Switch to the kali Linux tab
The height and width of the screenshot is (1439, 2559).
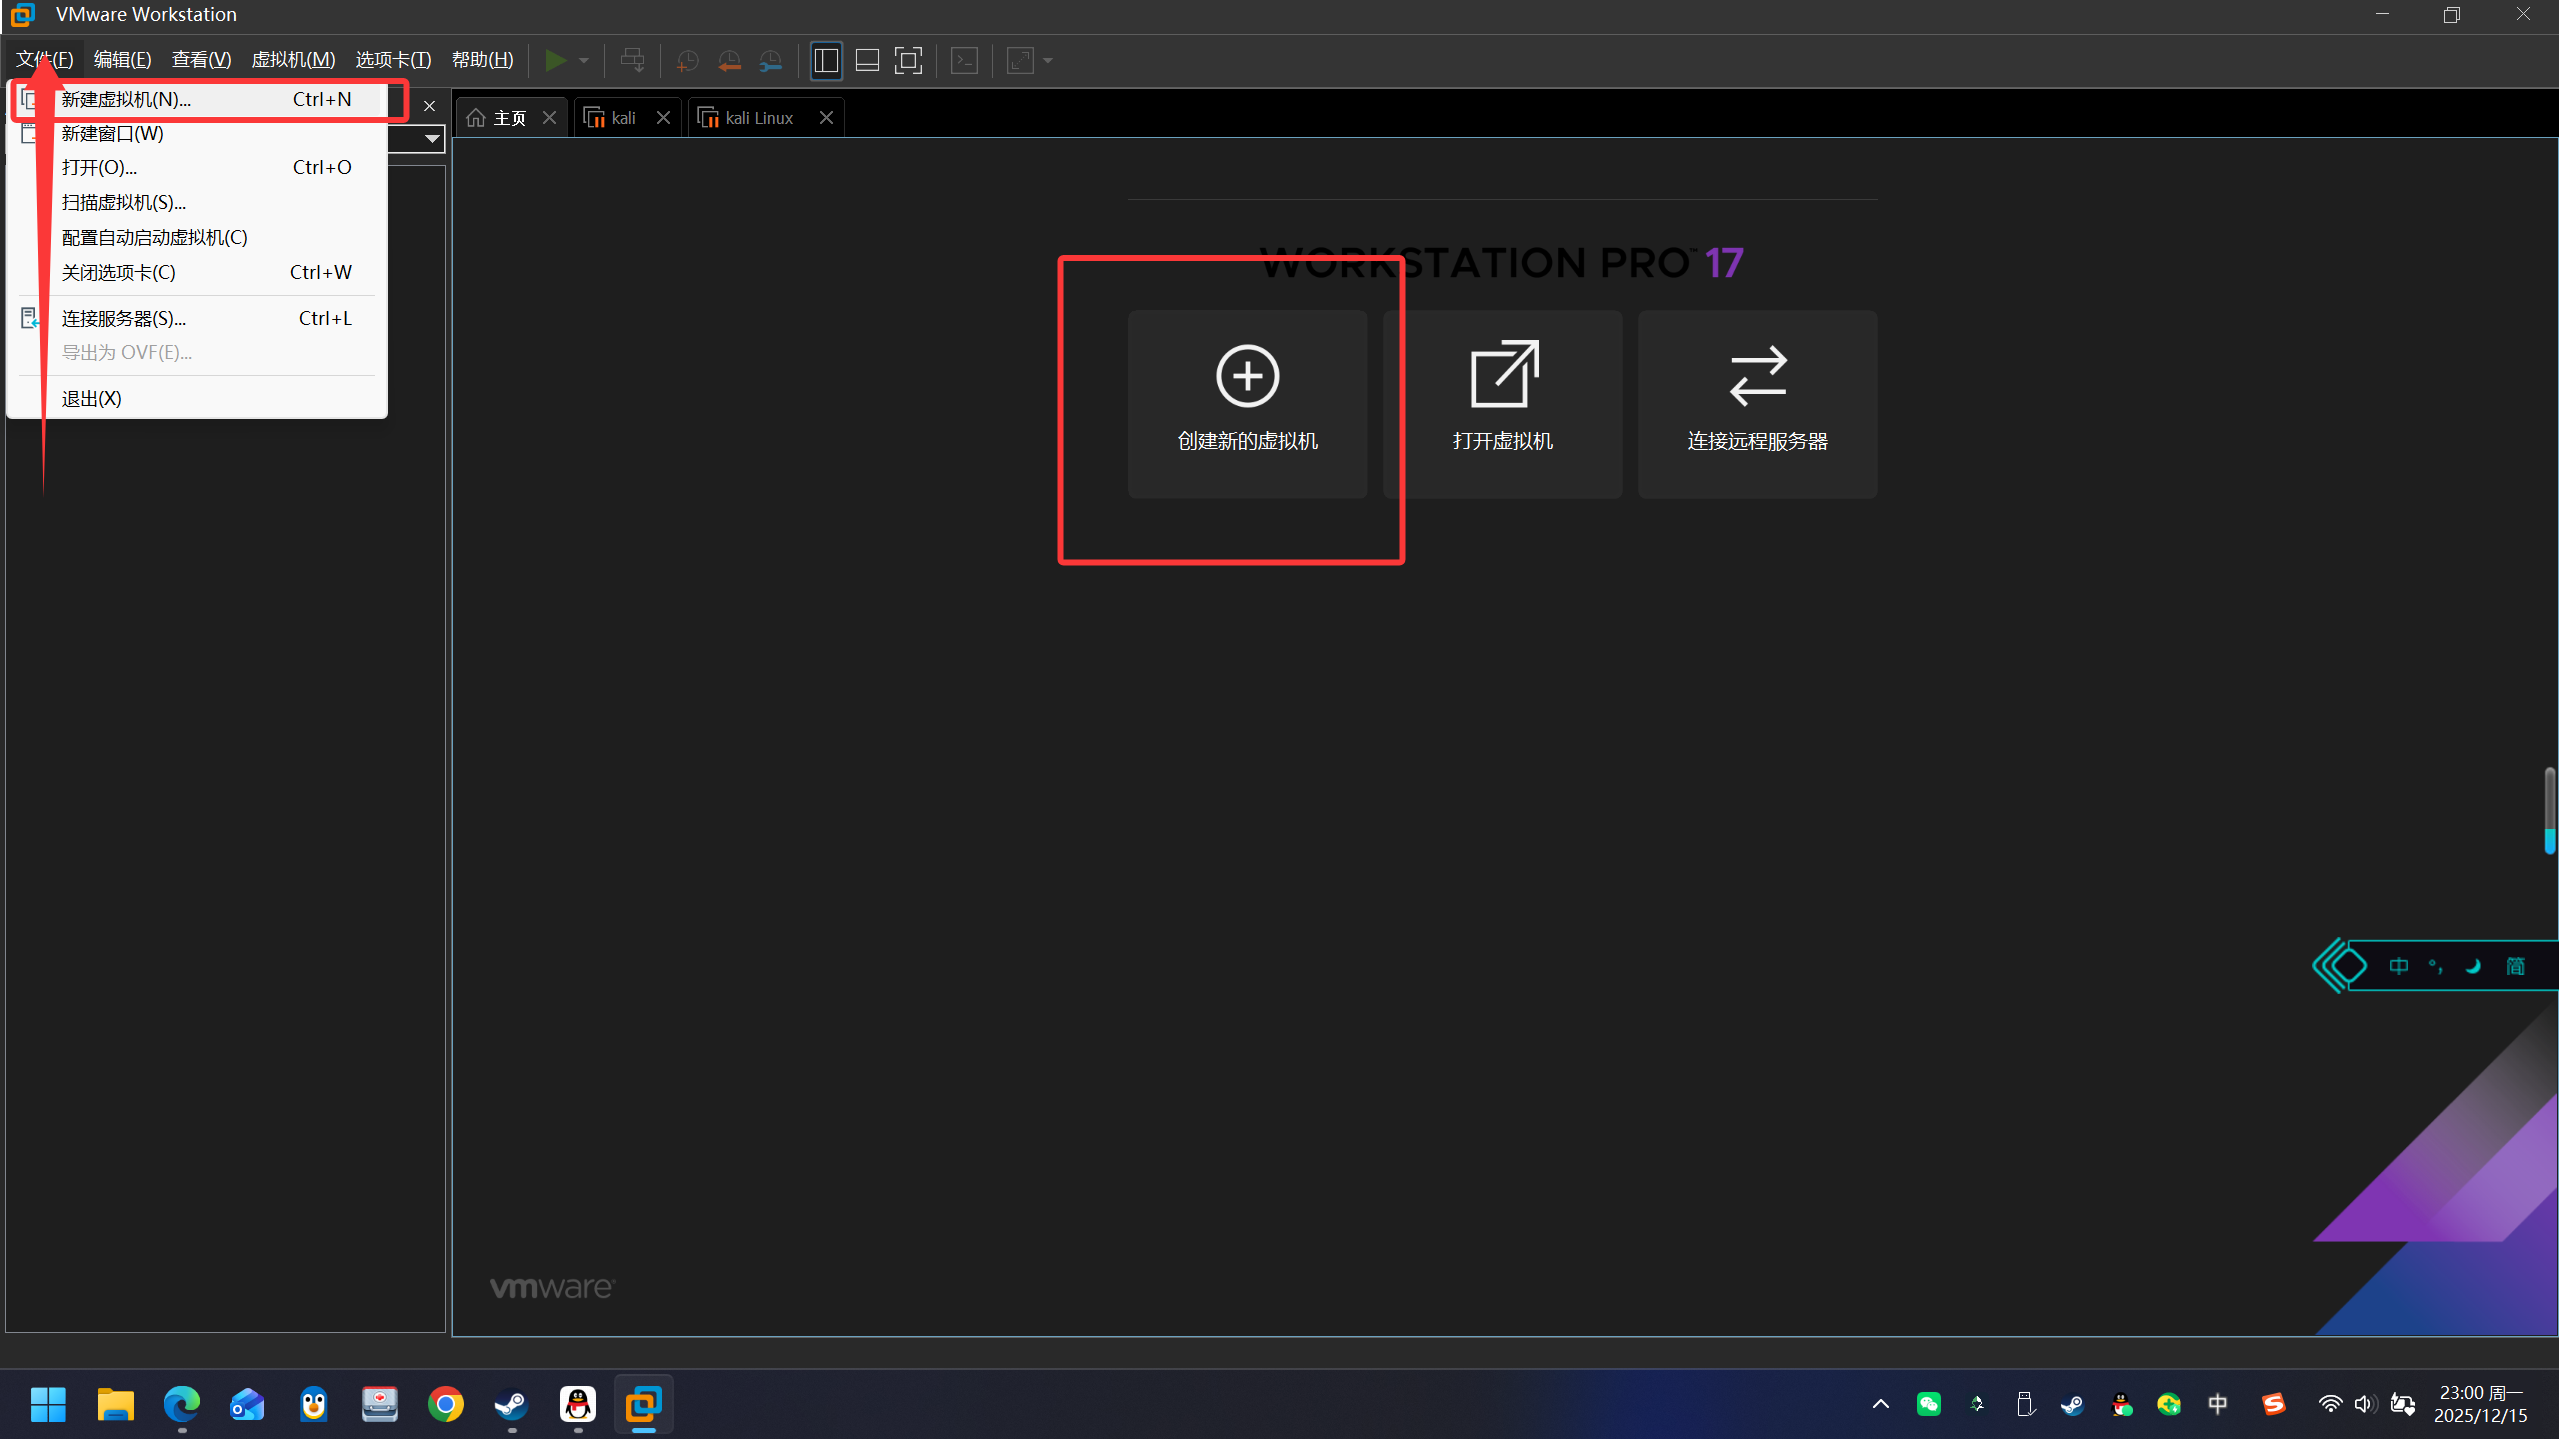coord(758,118)
